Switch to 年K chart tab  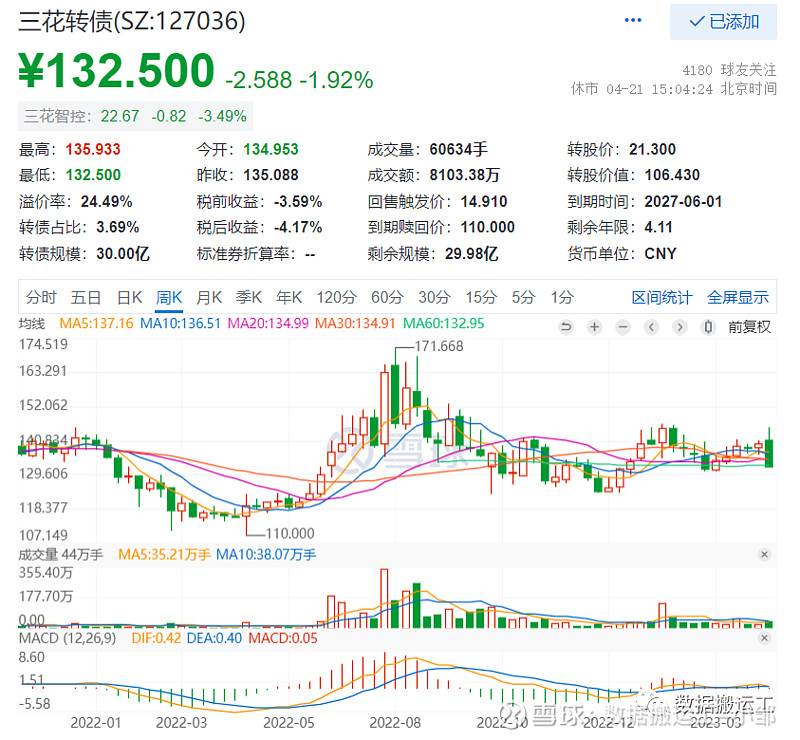click(289, 297)
